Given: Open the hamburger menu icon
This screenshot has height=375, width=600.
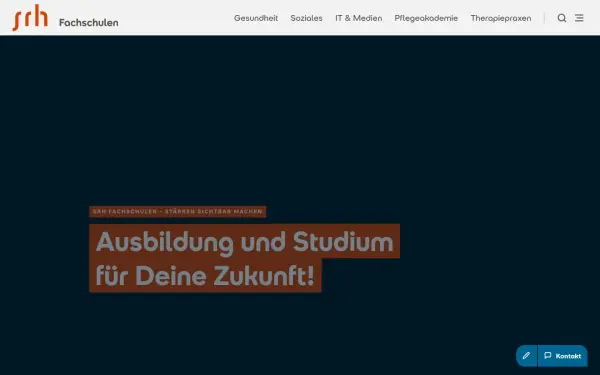Looking at the screenshot, I should click(x=579, y=18).
